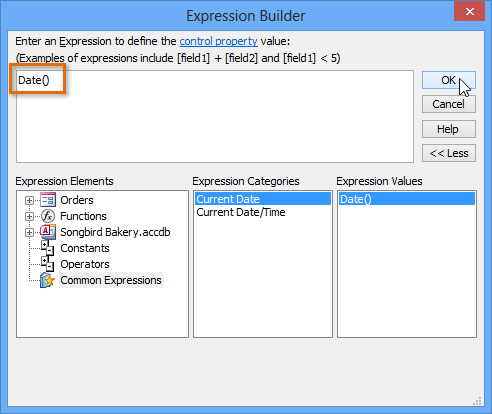Select the Constants icon
Viewport: 492px width, 414px height.
[47, 248]
